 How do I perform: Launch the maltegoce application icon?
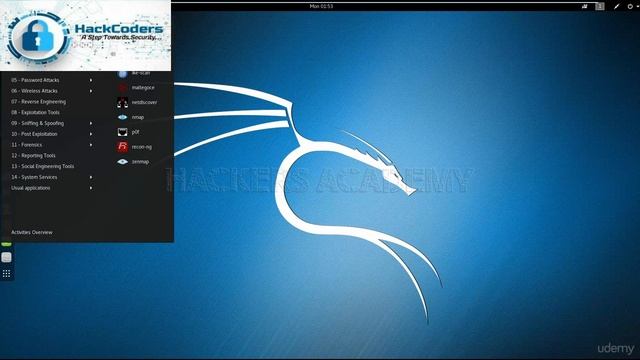coord(122,88)
